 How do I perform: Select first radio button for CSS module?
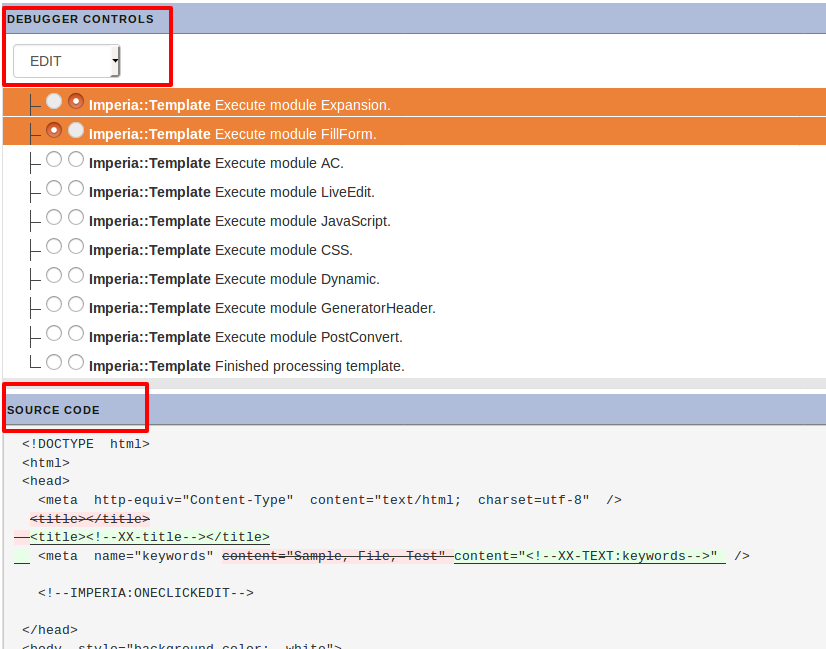(x=54, y=246)
